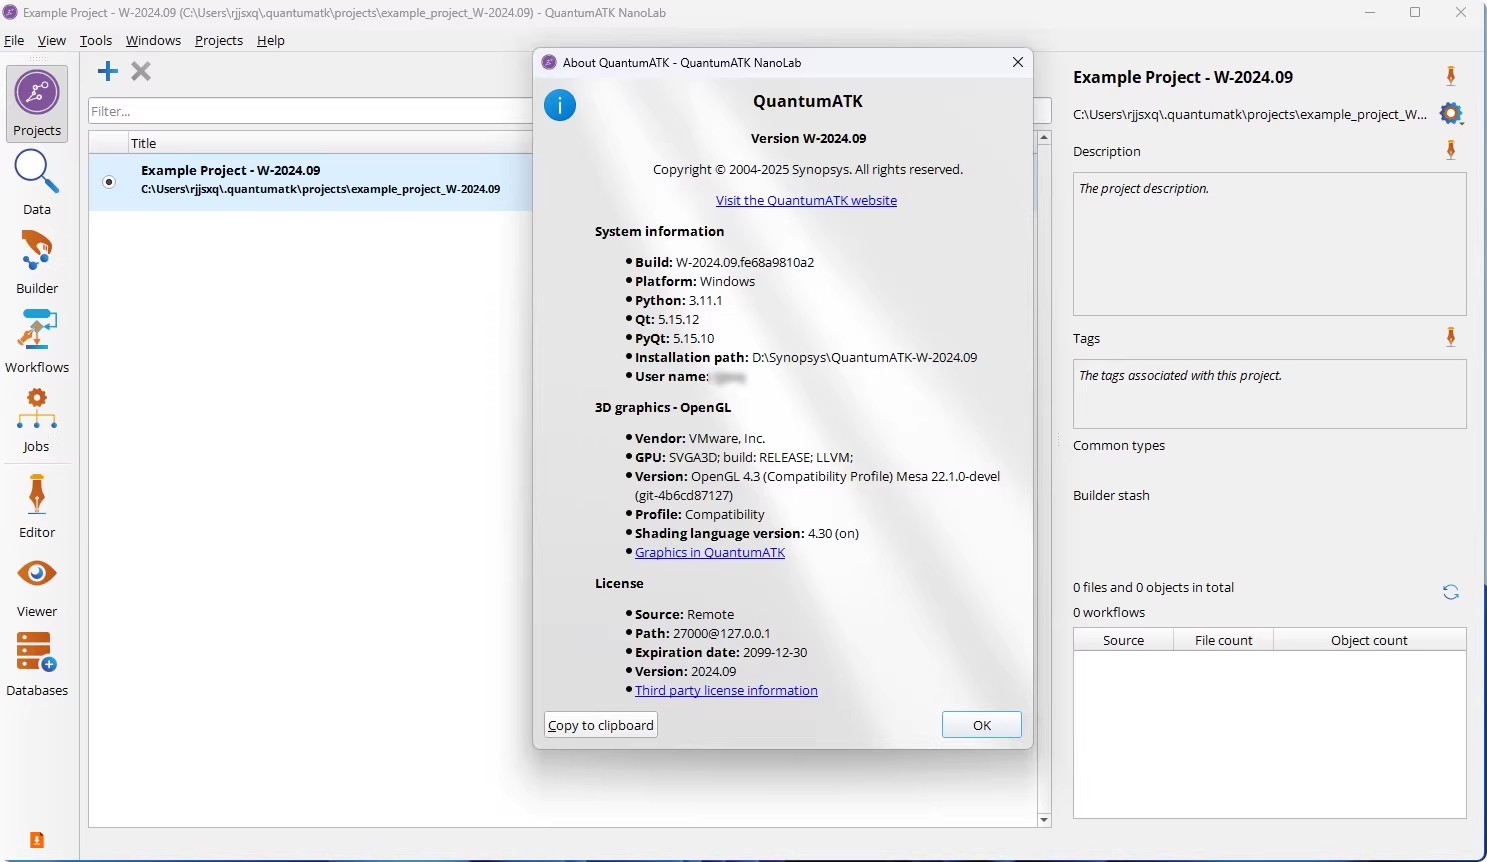Image resolution: width=1487 pixels, height=862 pixels.
Task: Launch the Builder tool
Action: coord(37,262)
